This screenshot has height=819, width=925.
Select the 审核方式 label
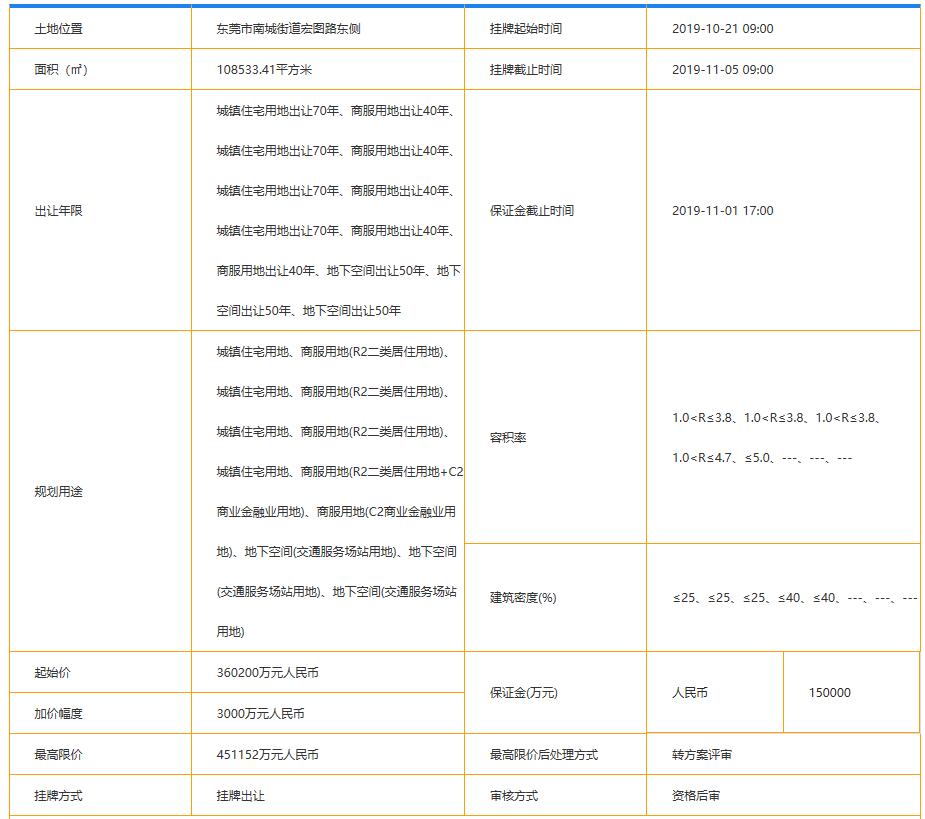tap(513, 795)
